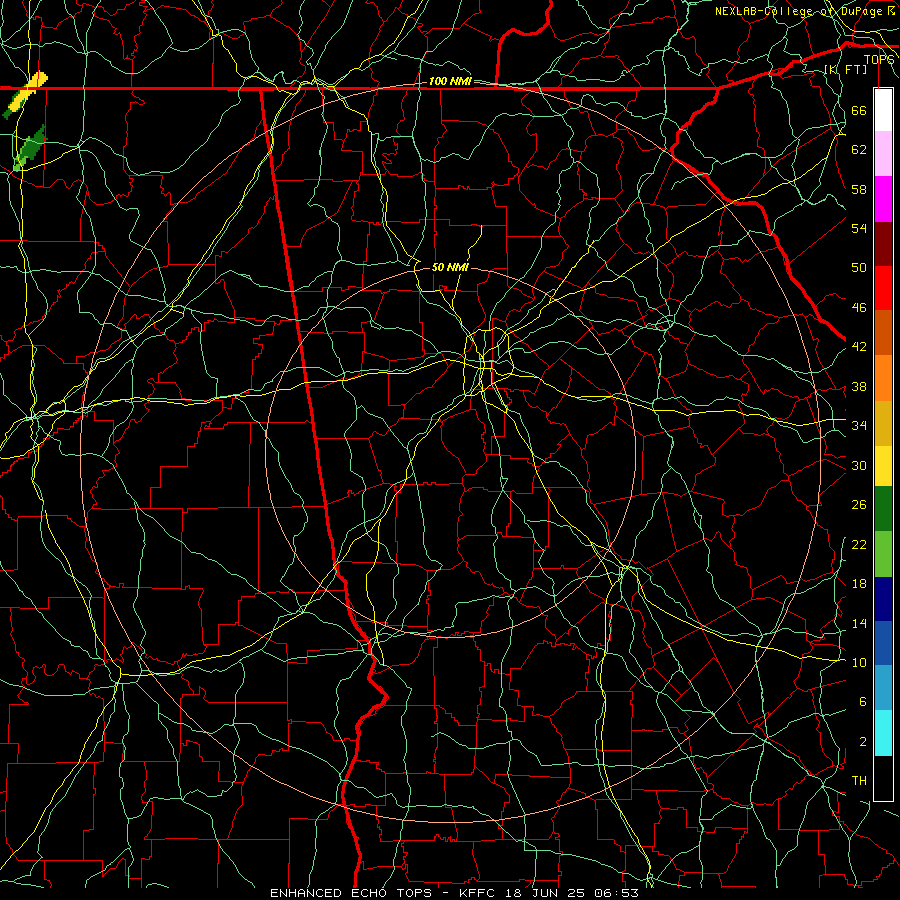This screenshot has height=900, width=900.
Task: Click the light pink legend swatch
Action: (x=883, y=154)
